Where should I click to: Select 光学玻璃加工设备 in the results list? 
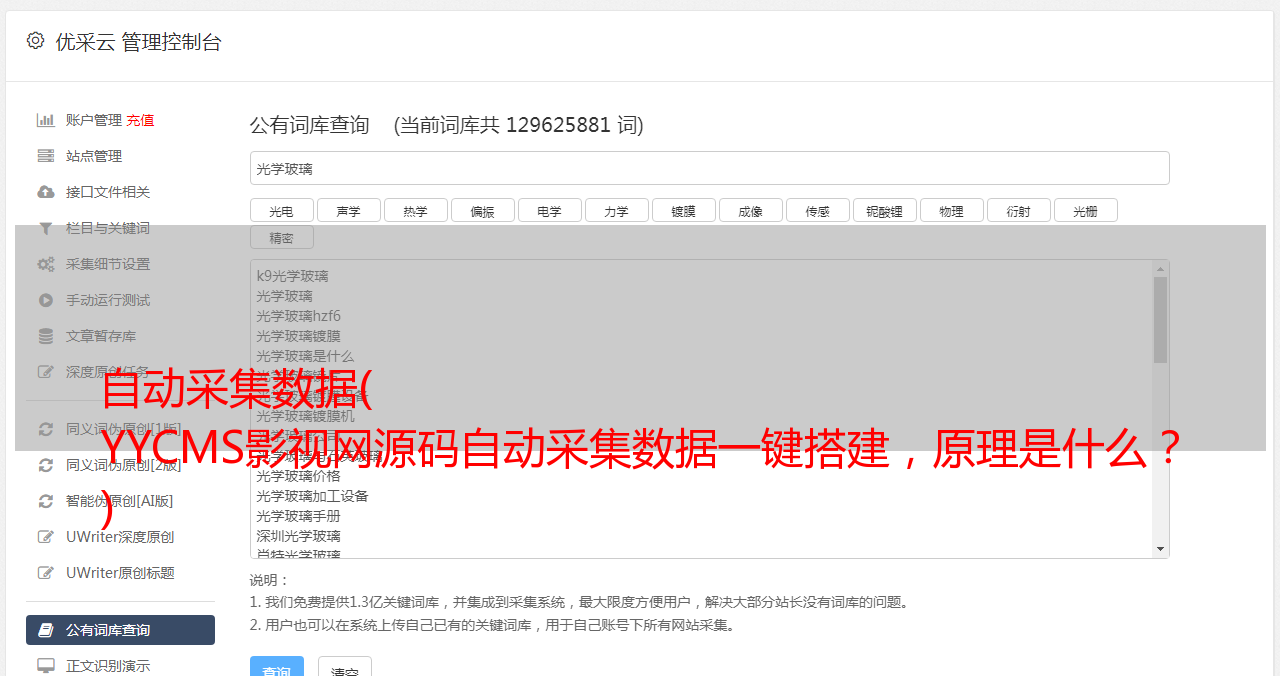point(312,496)
